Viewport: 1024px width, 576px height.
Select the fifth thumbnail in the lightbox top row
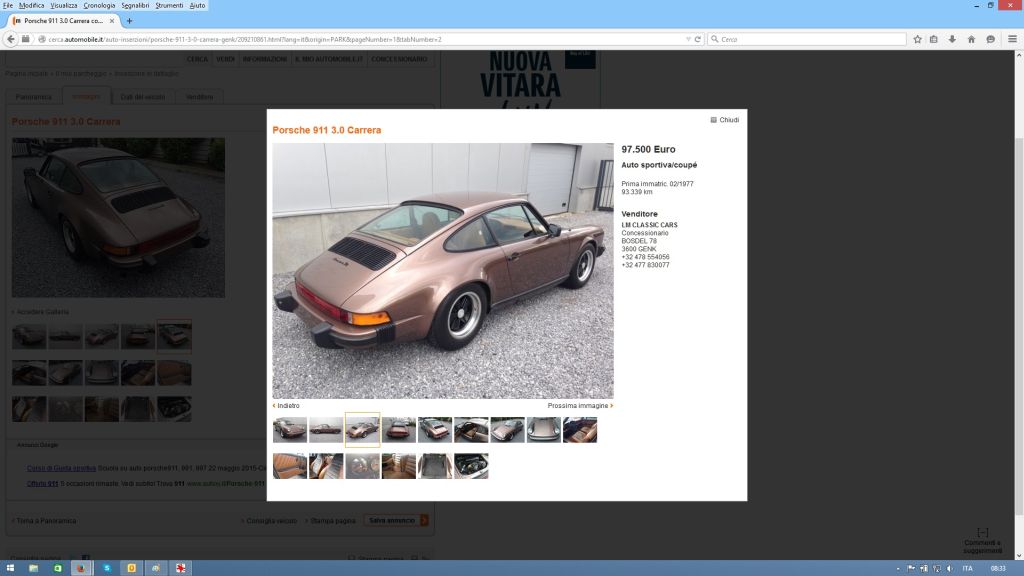click(x=435, y=430)
